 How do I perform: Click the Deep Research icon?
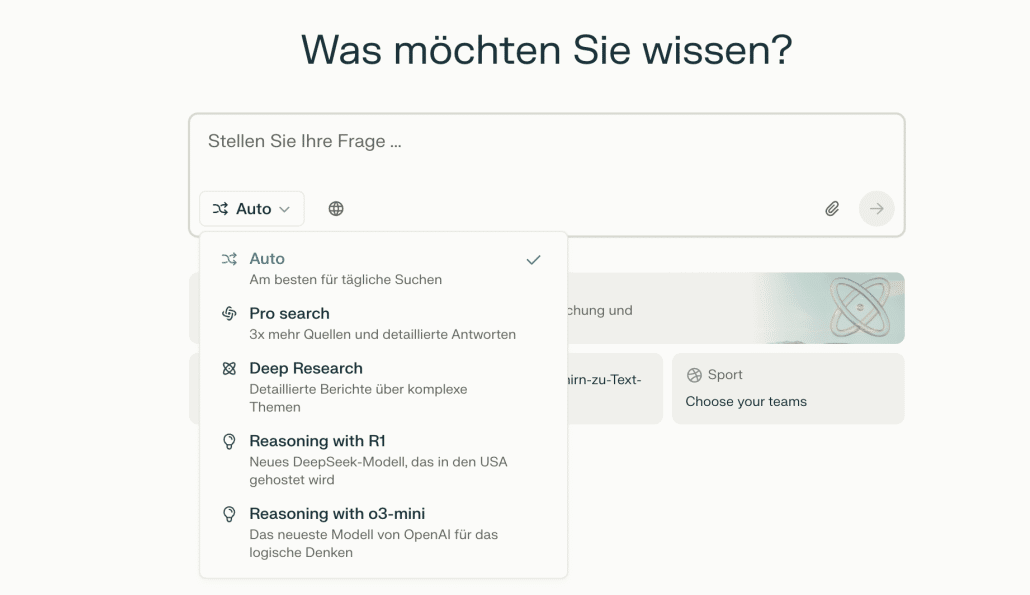[x=230, y=368]
